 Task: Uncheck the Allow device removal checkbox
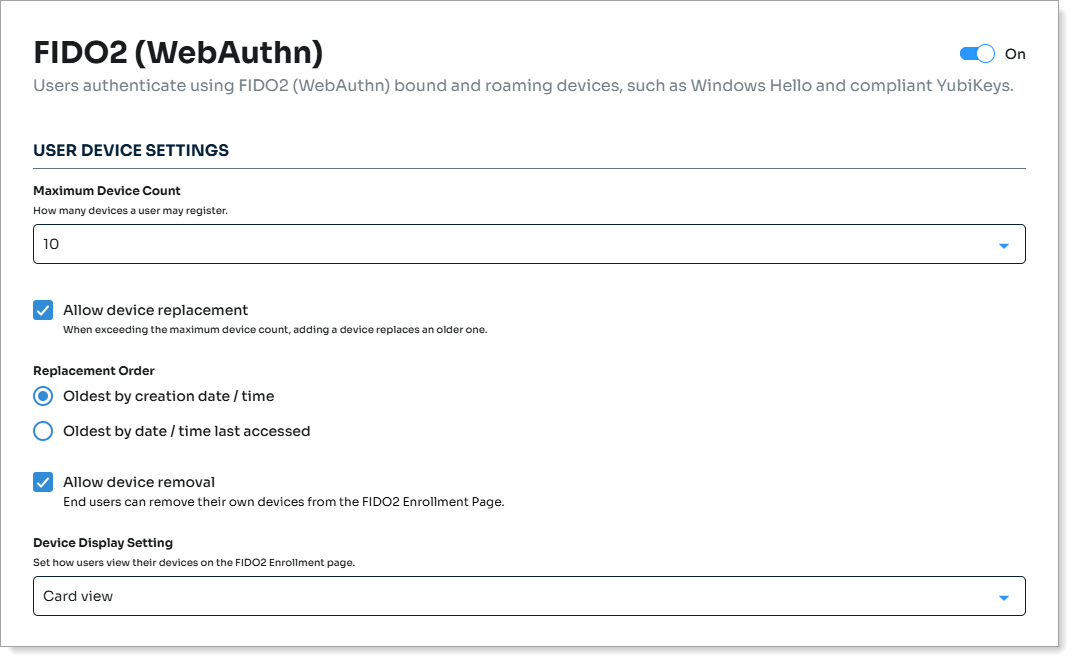pyautogui.click(x=43, y=482)
